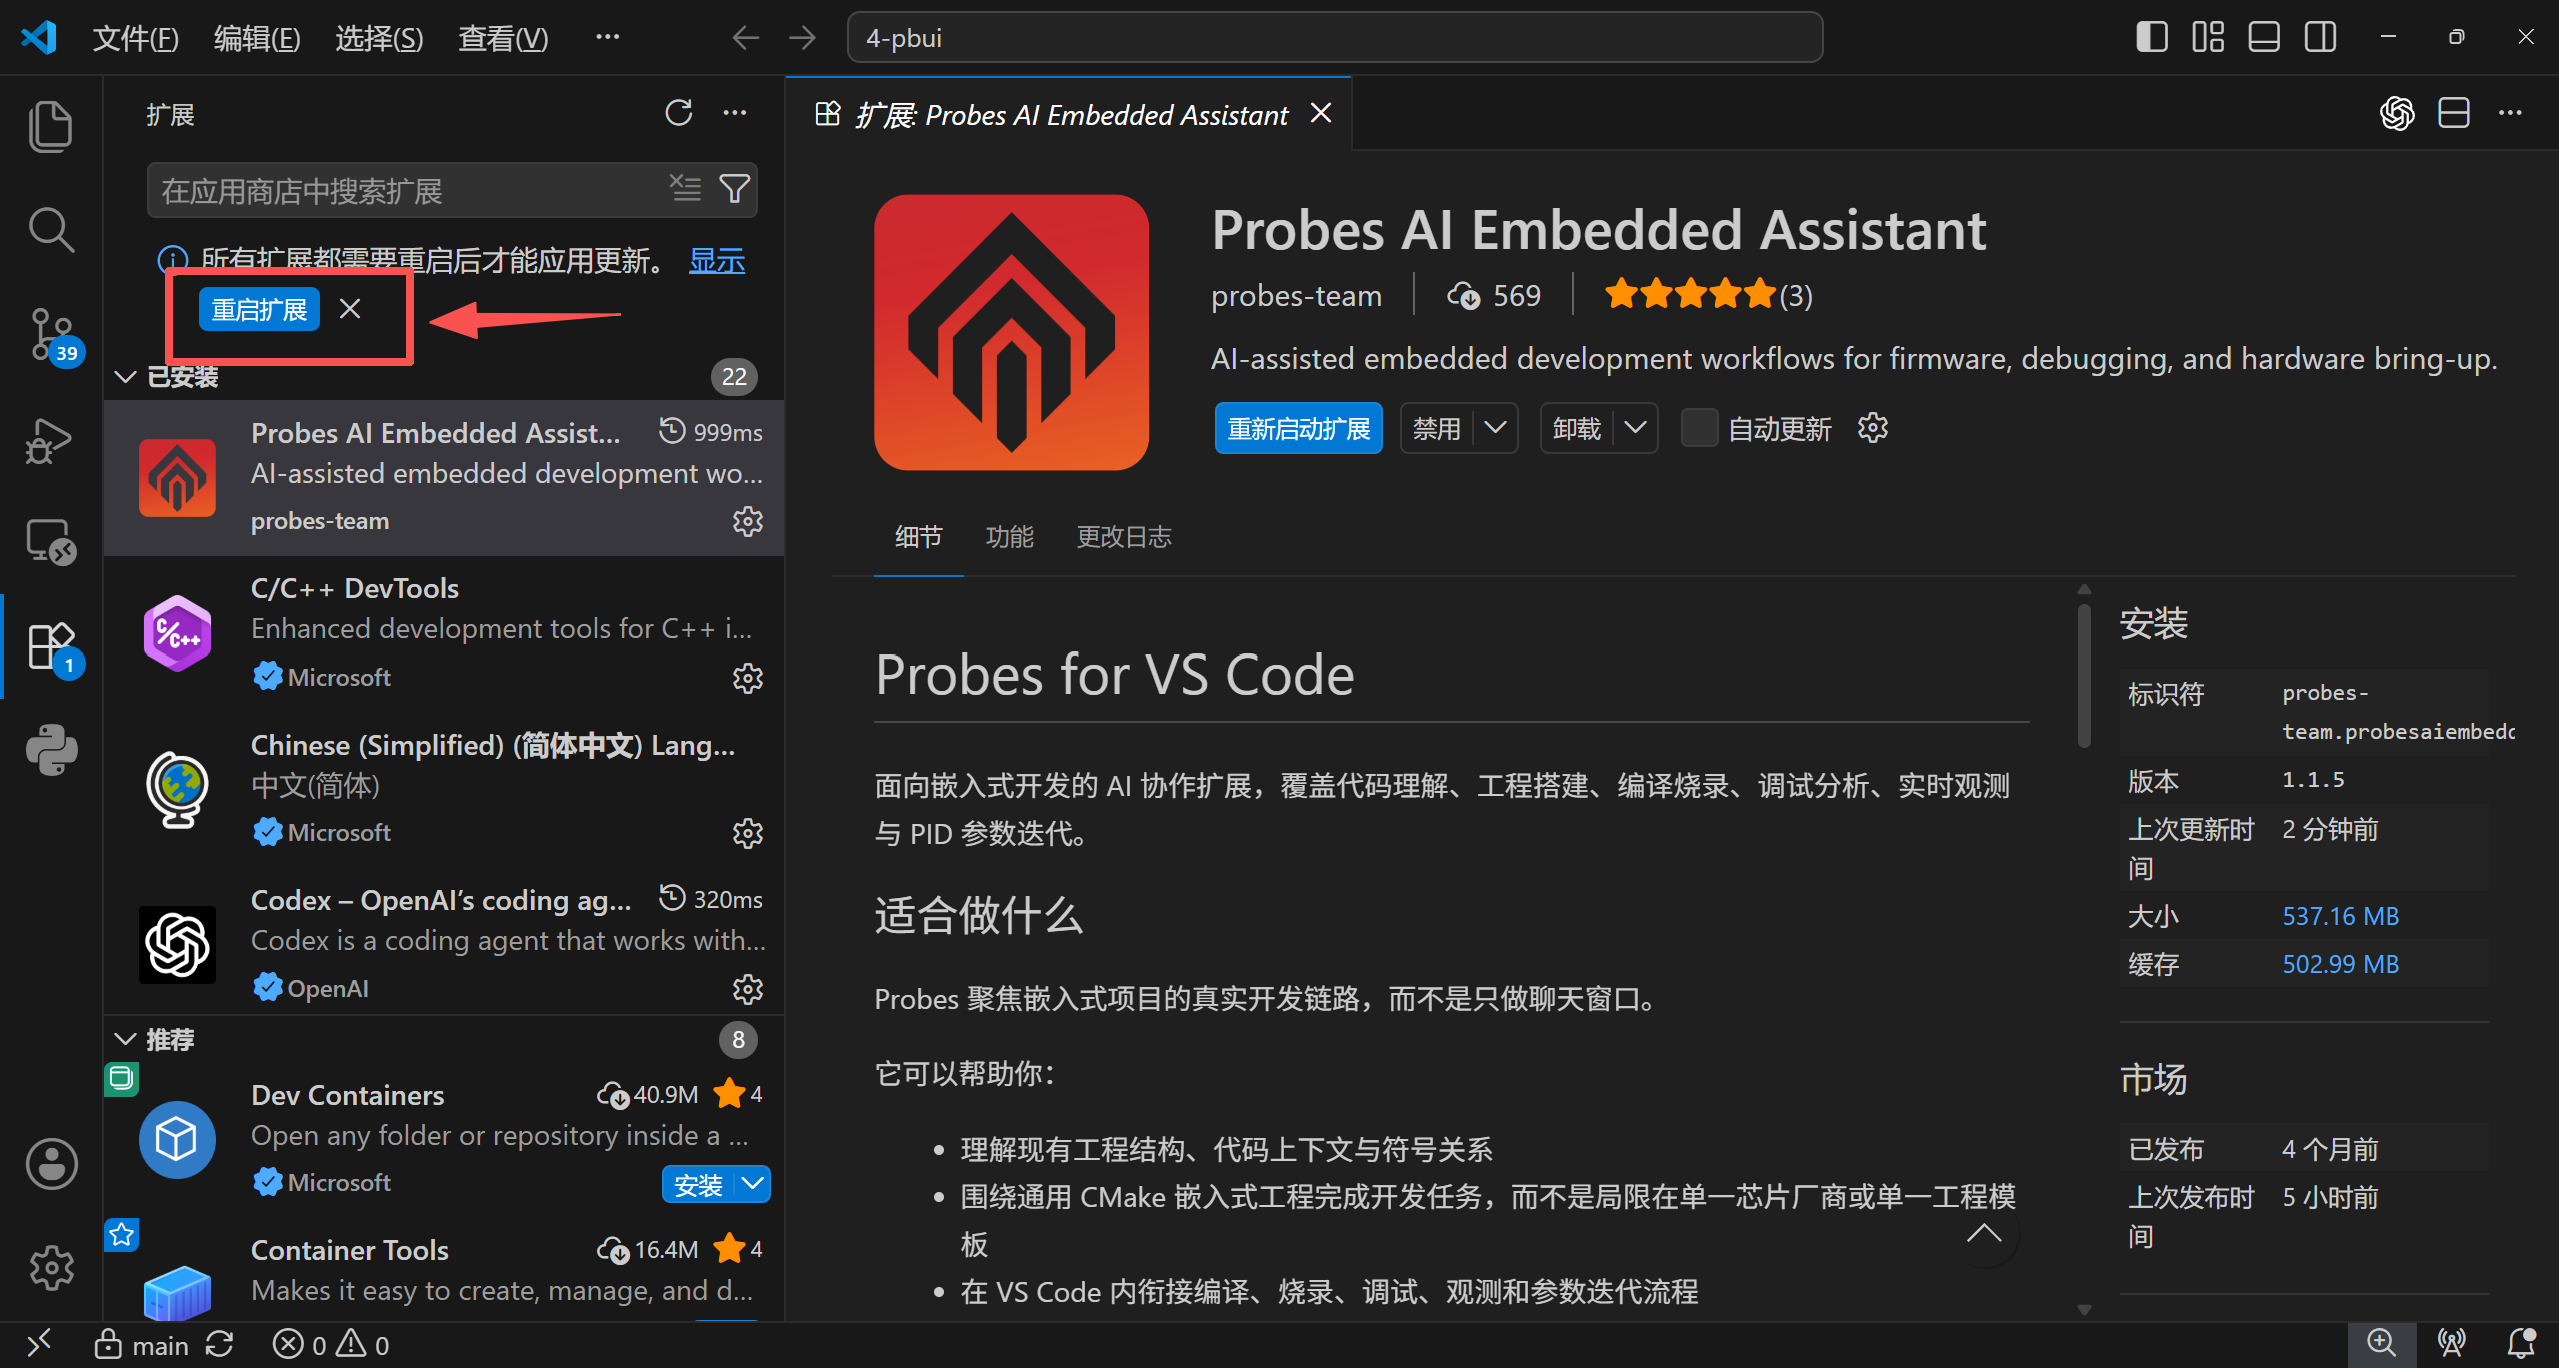Open the Remote Explorer view

point(51,542)
